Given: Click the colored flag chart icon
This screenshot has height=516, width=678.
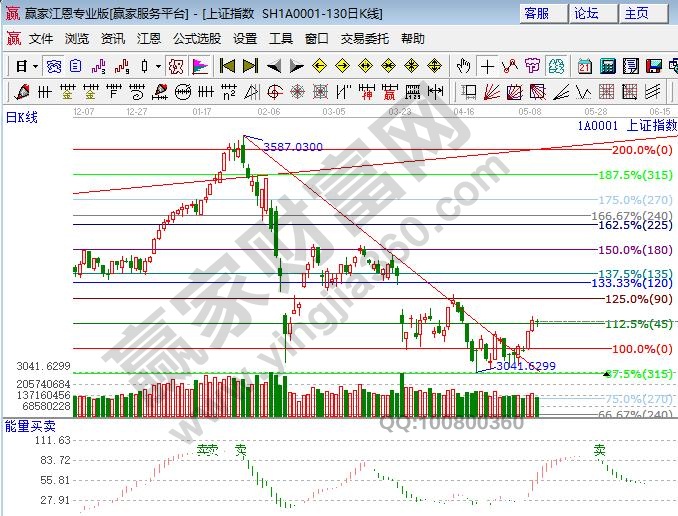Looking at the screenshot, I should point(199,66).
